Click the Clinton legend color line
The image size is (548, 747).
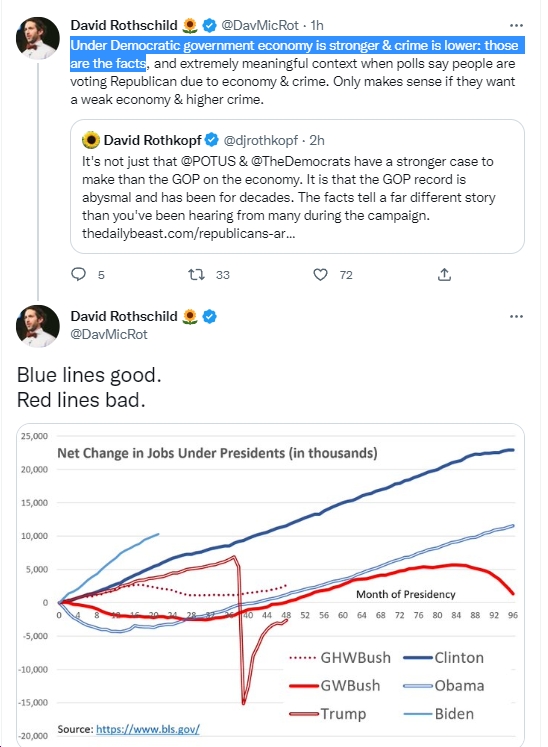pyautogui.click(x=418, y=658)
